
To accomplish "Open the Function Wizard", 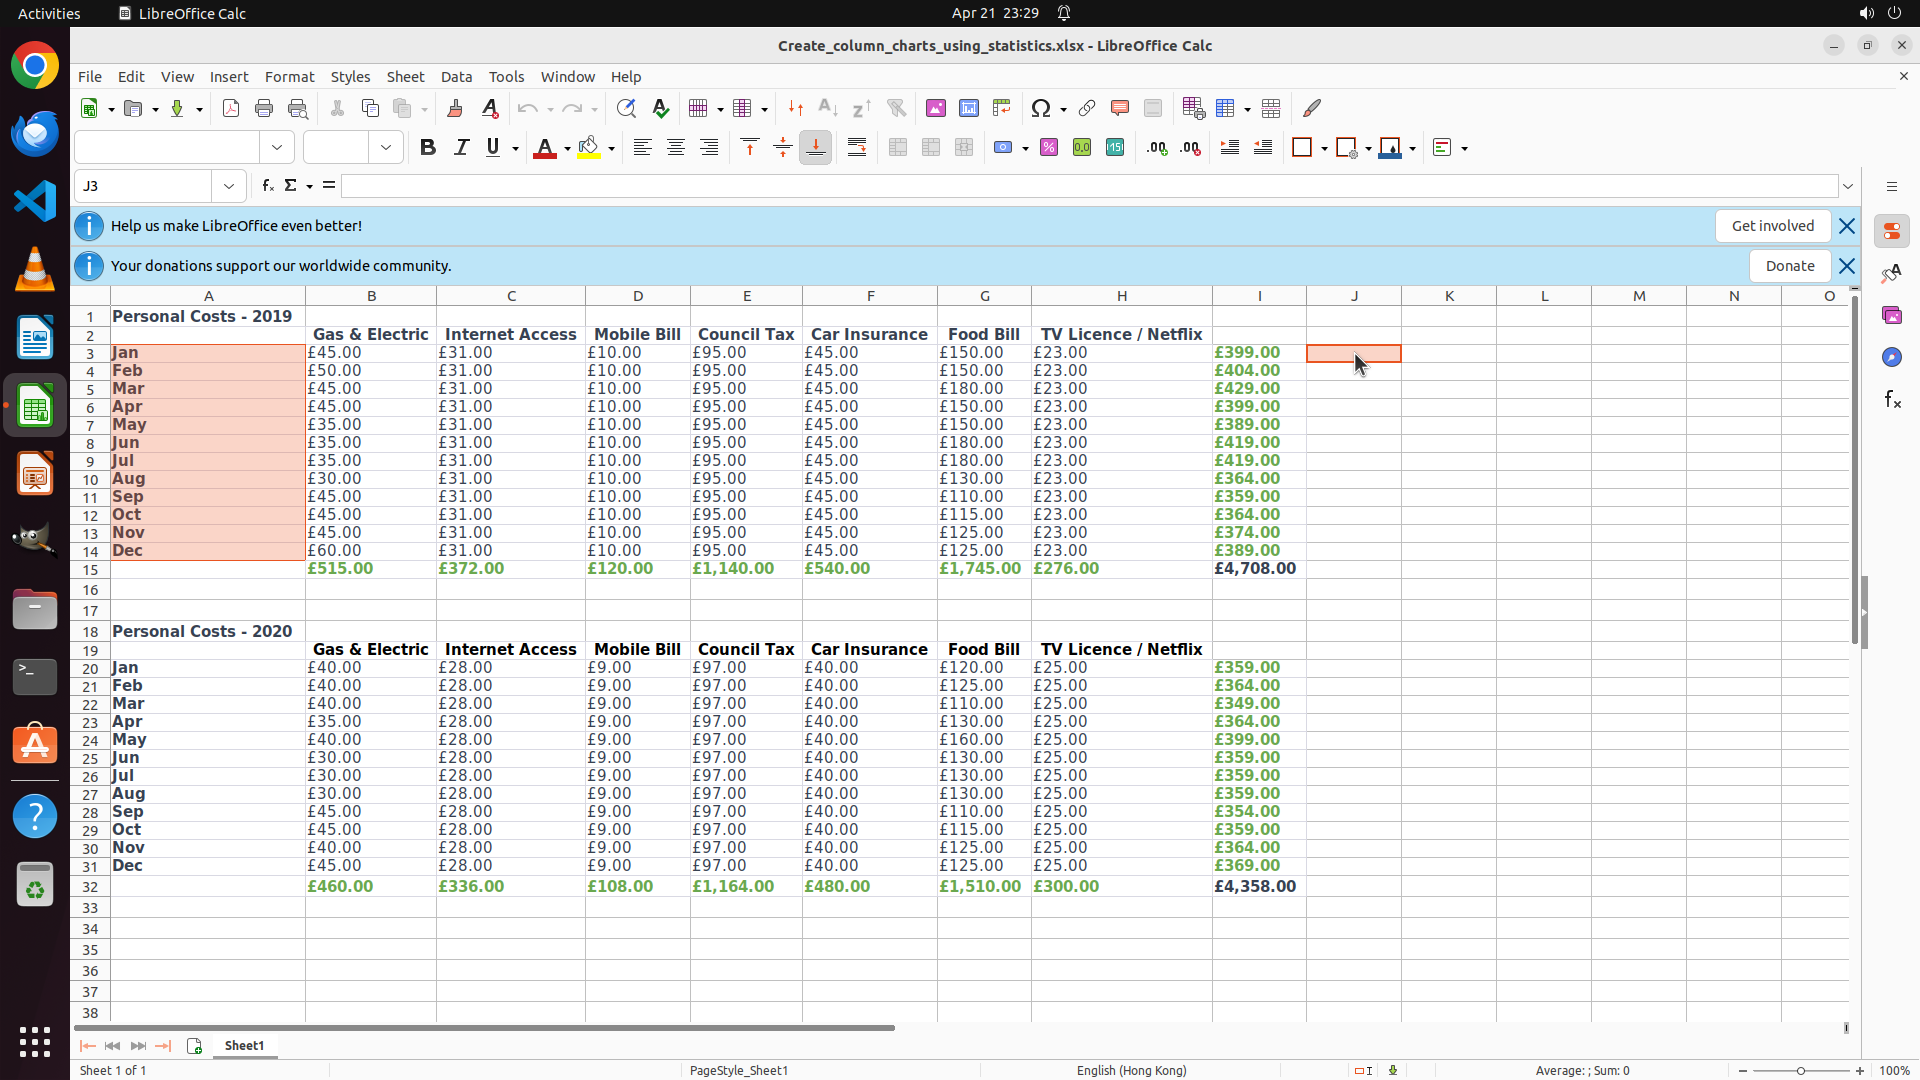I will pyautogui.click(x=268, y=186).
